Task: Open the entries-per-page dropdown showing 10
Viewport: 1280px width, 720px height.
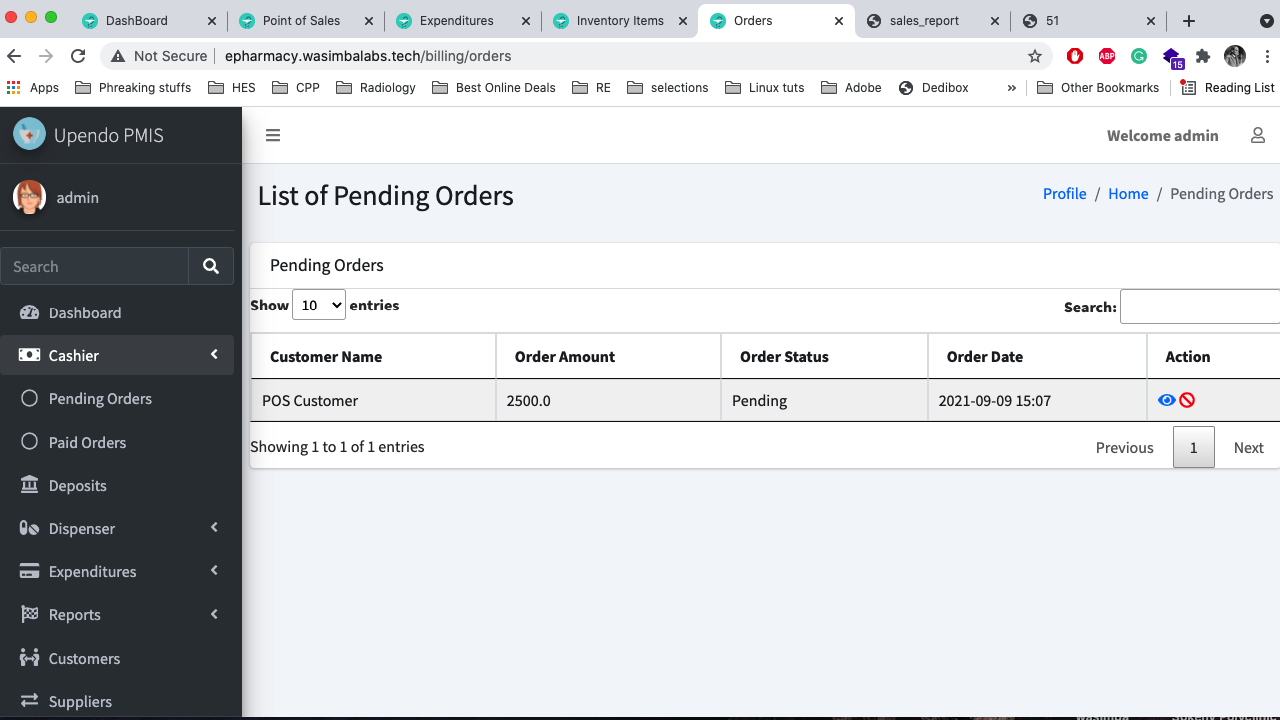Action: click(318, 305)
